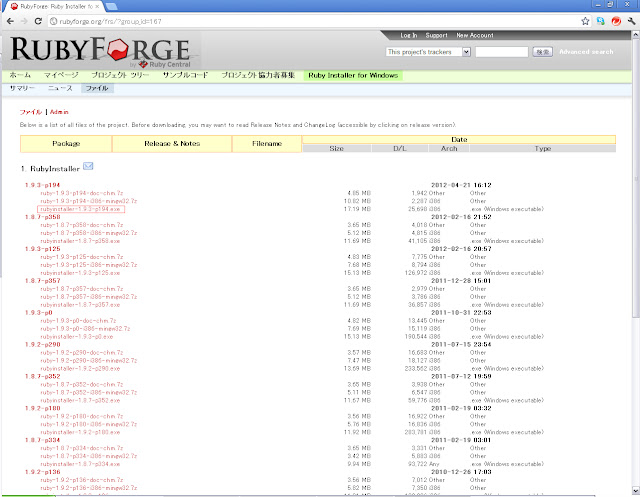
Task: Open サンプルコード tab
Action: tap(185, 75)
